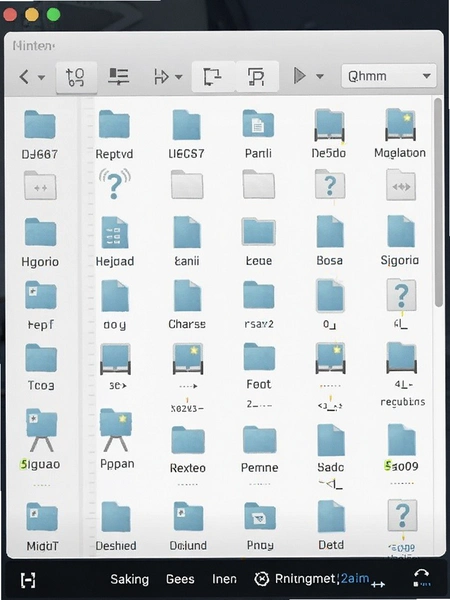Select Saking in the bottom bar
This screenshot has height=600, width=450.
[x=130, y=579]
